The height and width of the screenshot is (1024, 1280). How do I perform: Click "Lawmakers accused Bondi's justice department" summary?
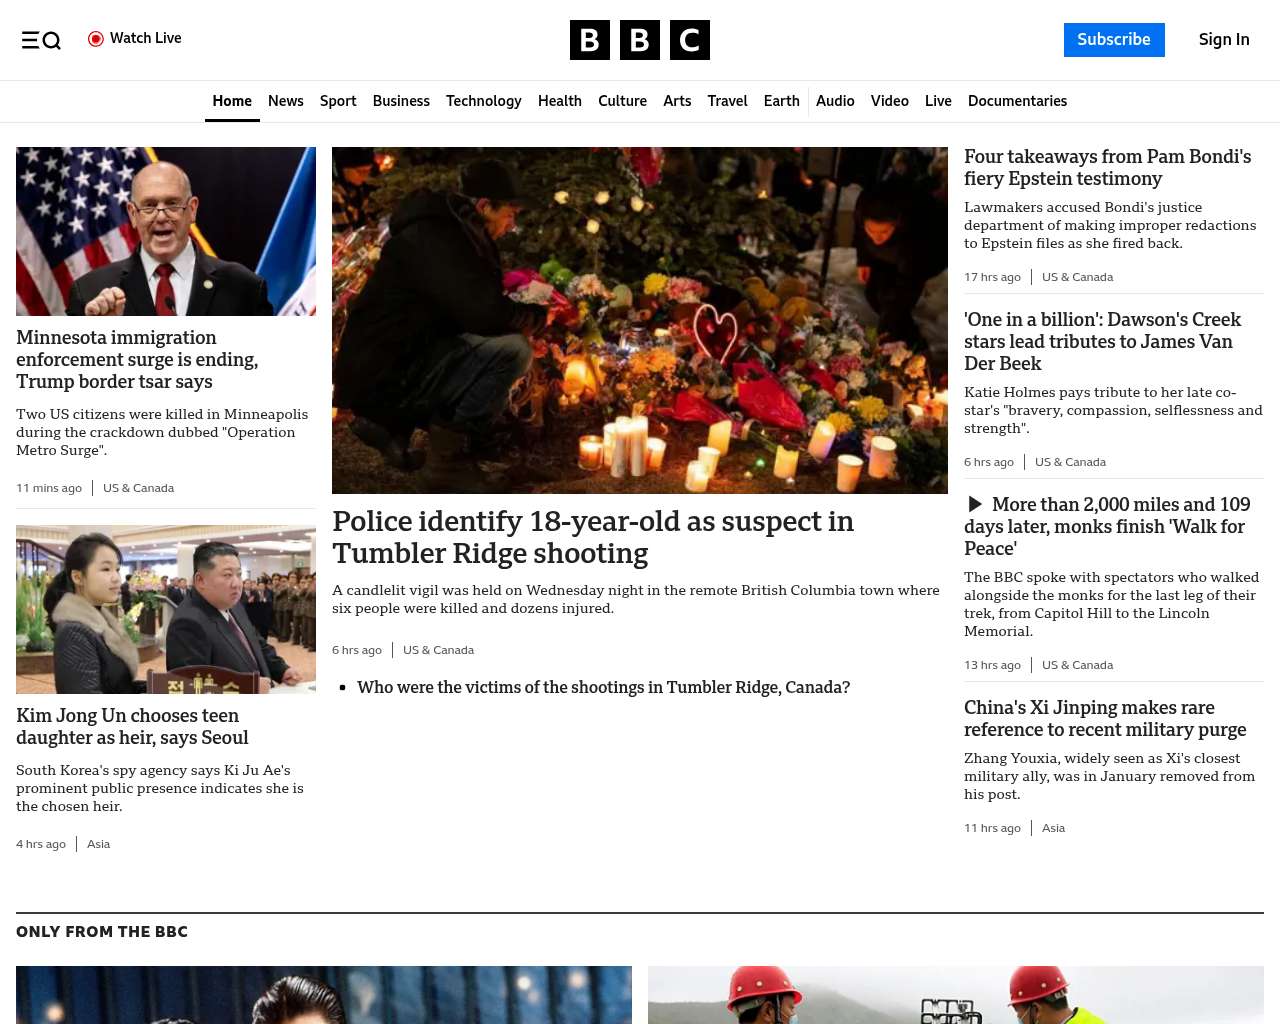[1110, 225]
